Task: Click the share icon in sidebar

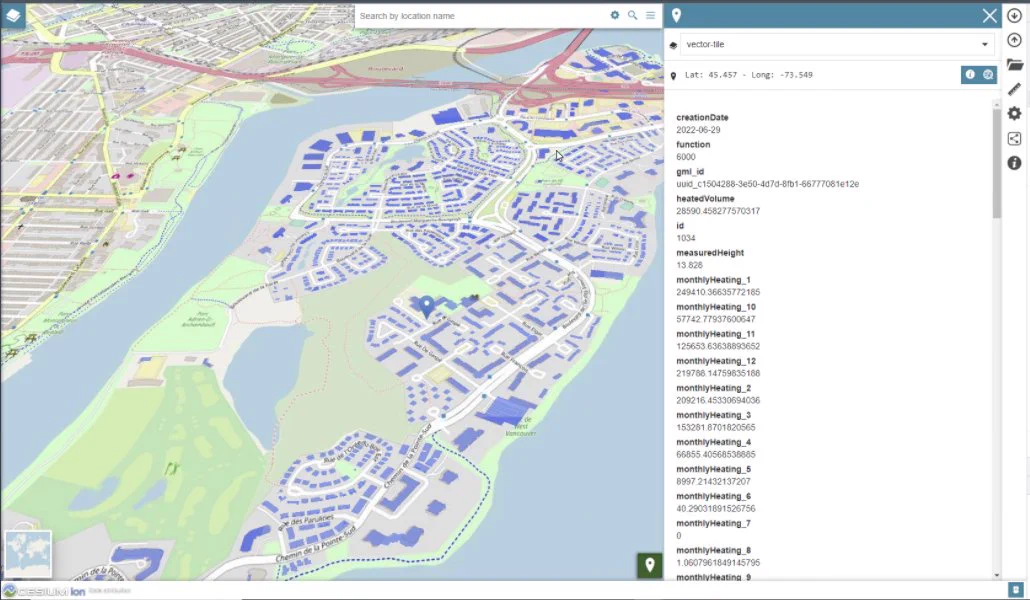Action: tap(1014, 138)
